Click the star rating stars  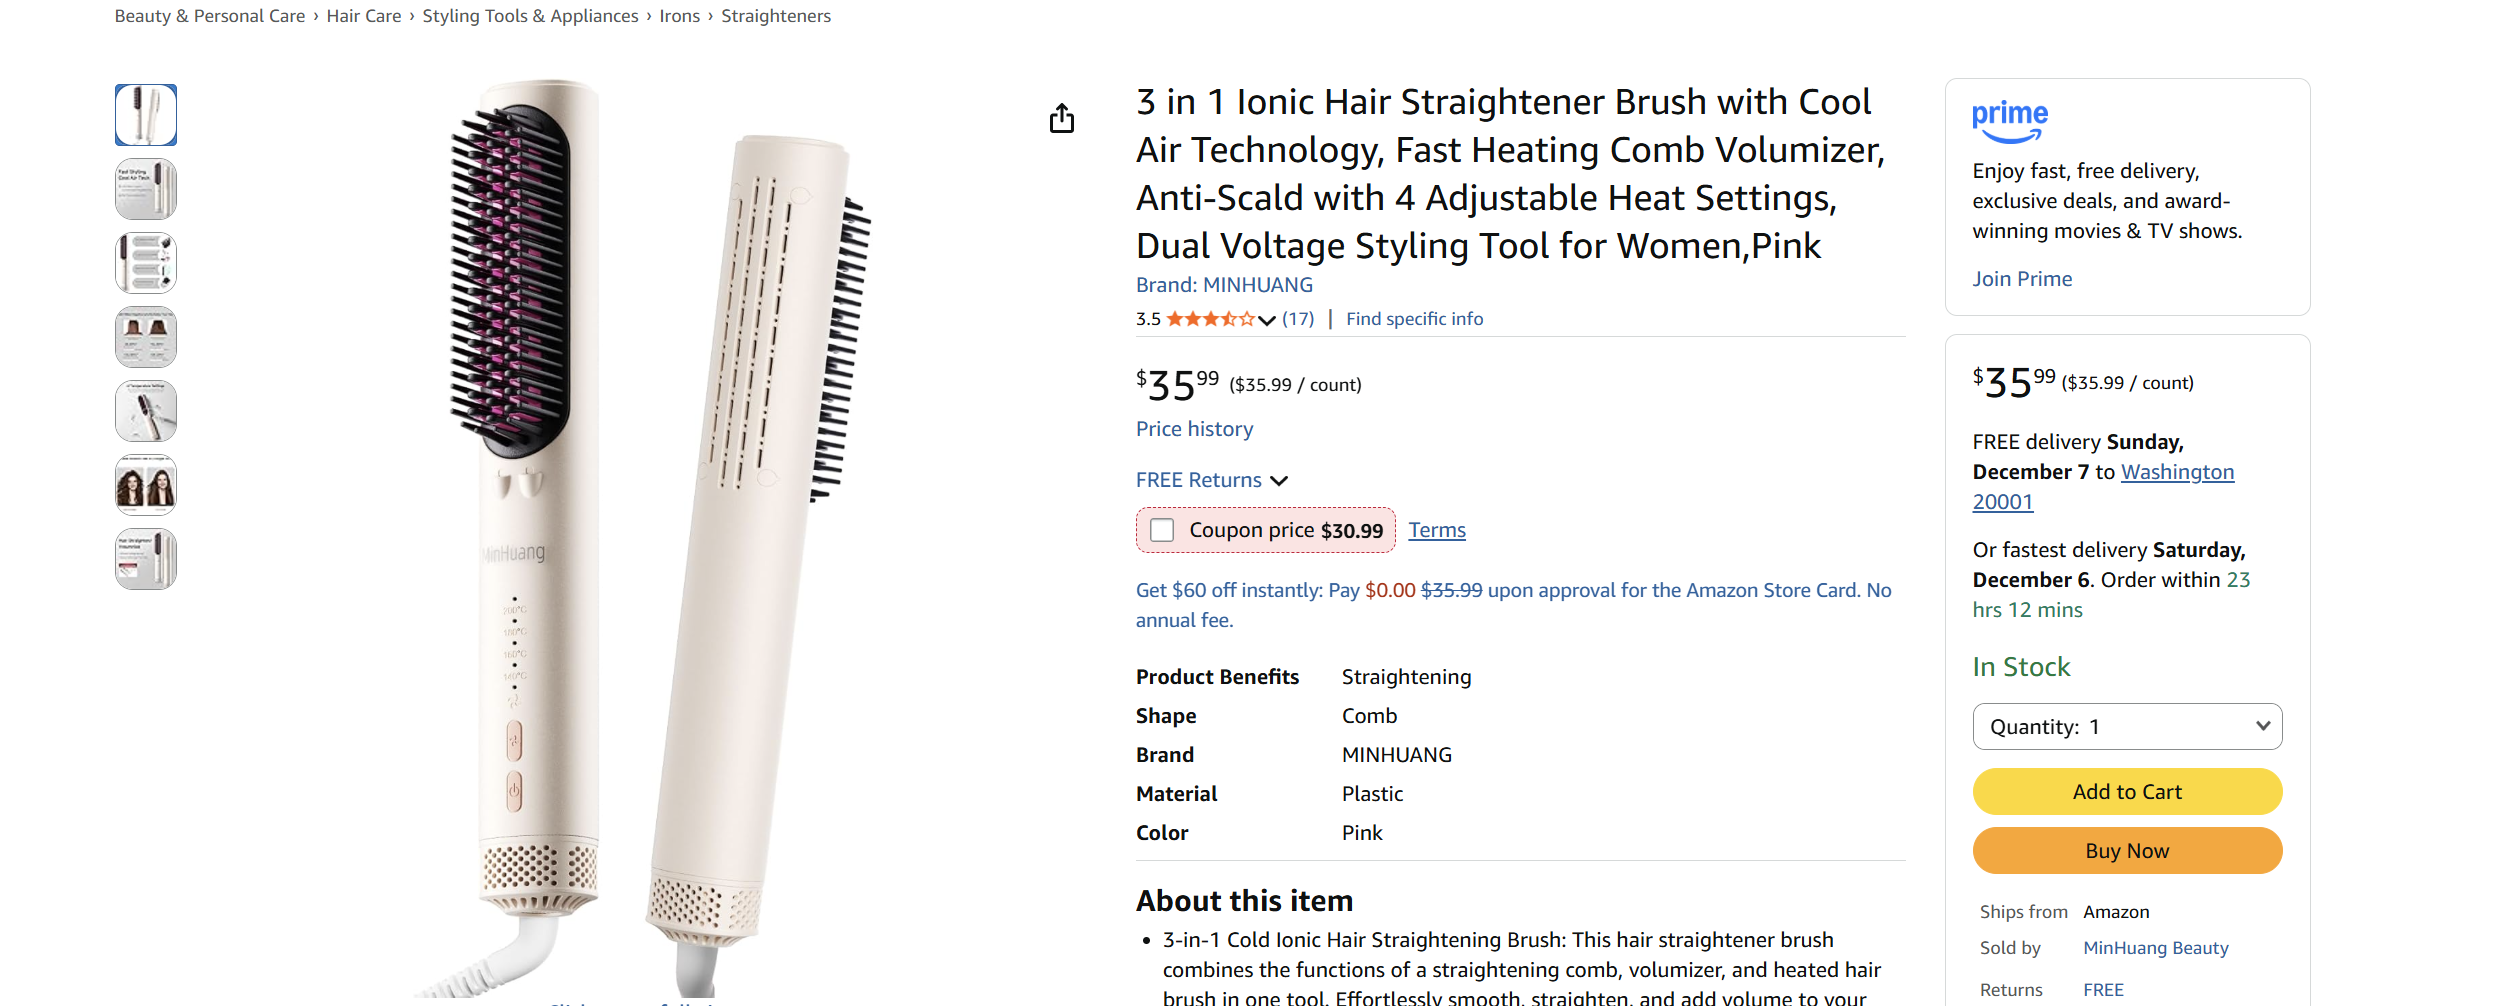(1210, 318)
